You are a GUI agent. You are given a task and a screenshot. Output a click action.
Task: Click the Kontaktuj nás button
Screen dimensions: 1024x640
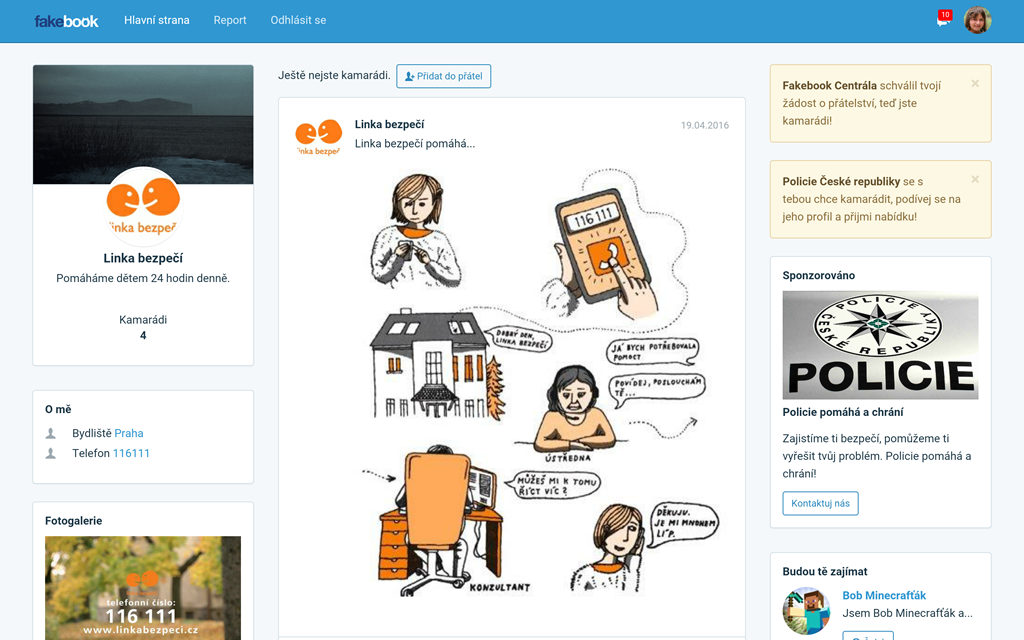tap(820, 503)
